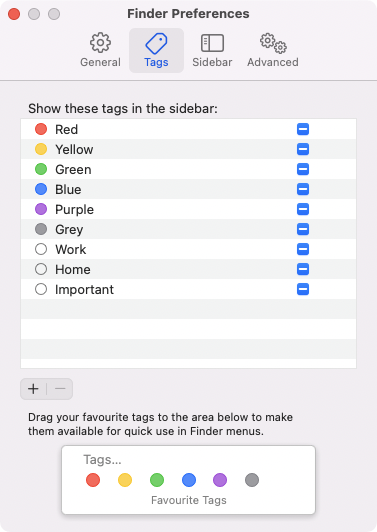Select the Important tag row label
The width and height of the screenshot is (377, 532).
pyautogui.click(x=84, y=289)
